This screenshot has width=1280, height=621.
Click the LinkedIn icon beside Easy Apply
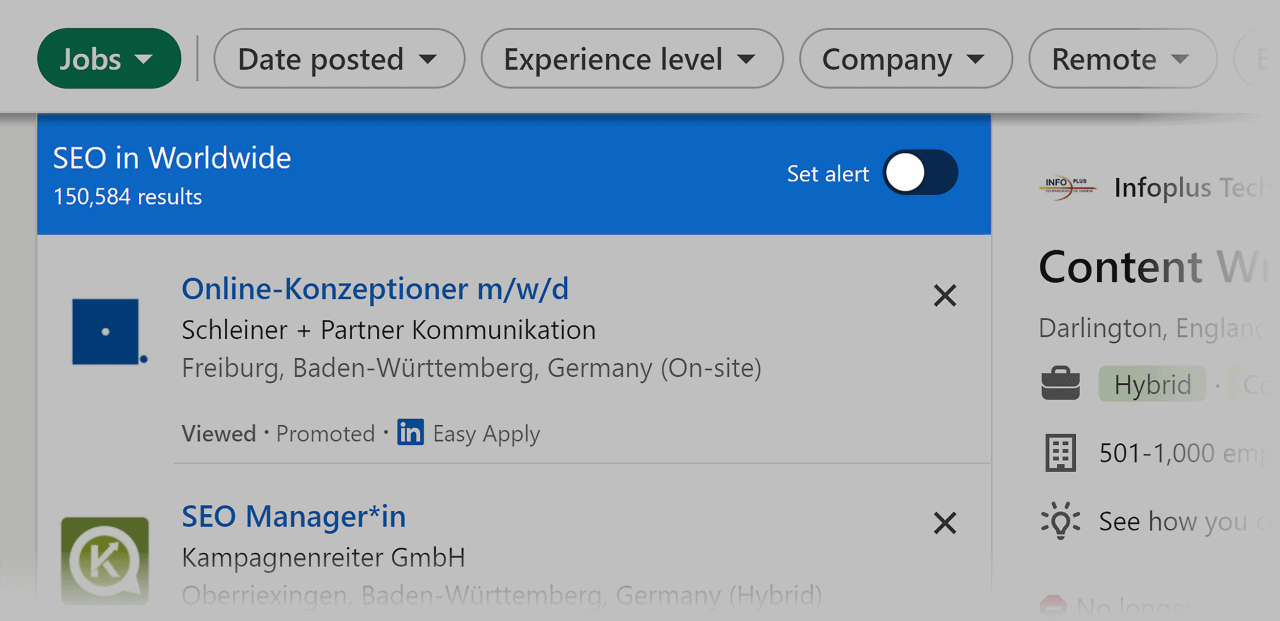(x=410, y=432)
